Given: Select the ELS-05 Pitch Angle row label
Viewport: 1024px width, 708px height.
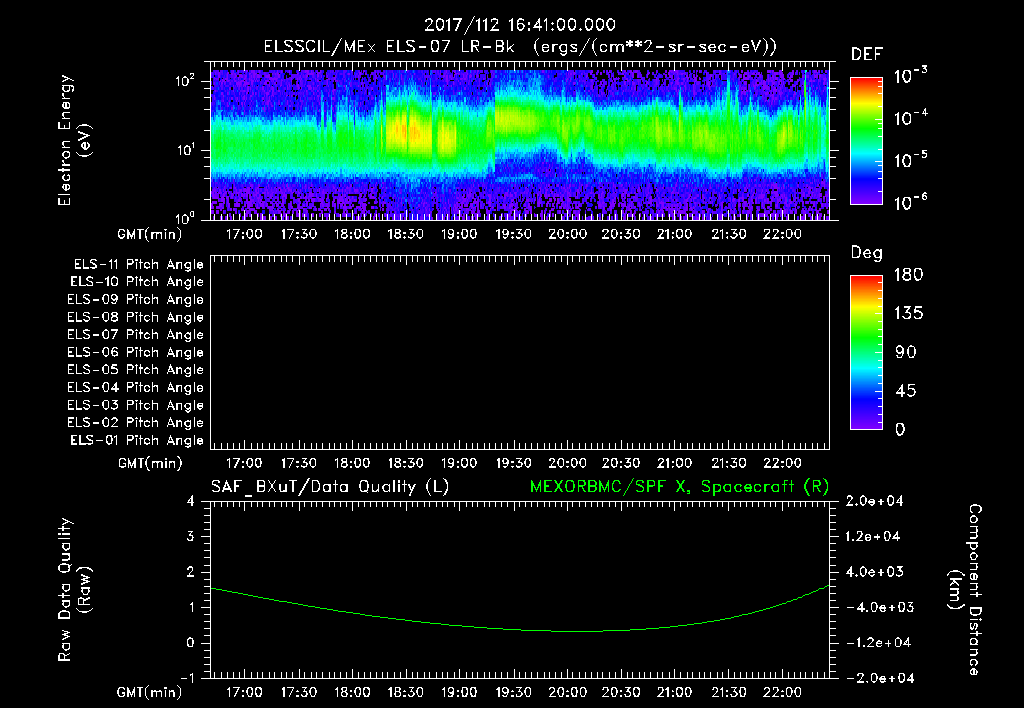Looking at the screenshot, I should click(135, 370).
